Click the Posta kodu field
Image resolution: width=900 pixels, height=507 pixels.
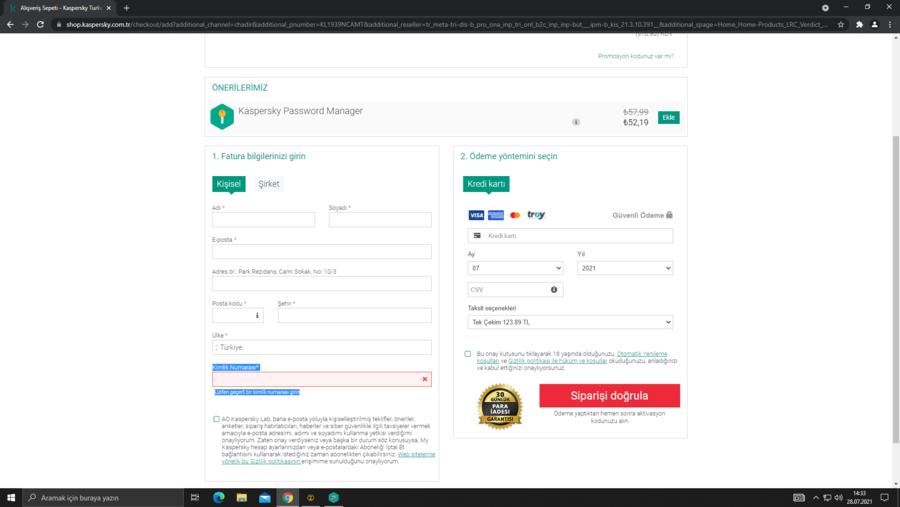click(238, 315)
